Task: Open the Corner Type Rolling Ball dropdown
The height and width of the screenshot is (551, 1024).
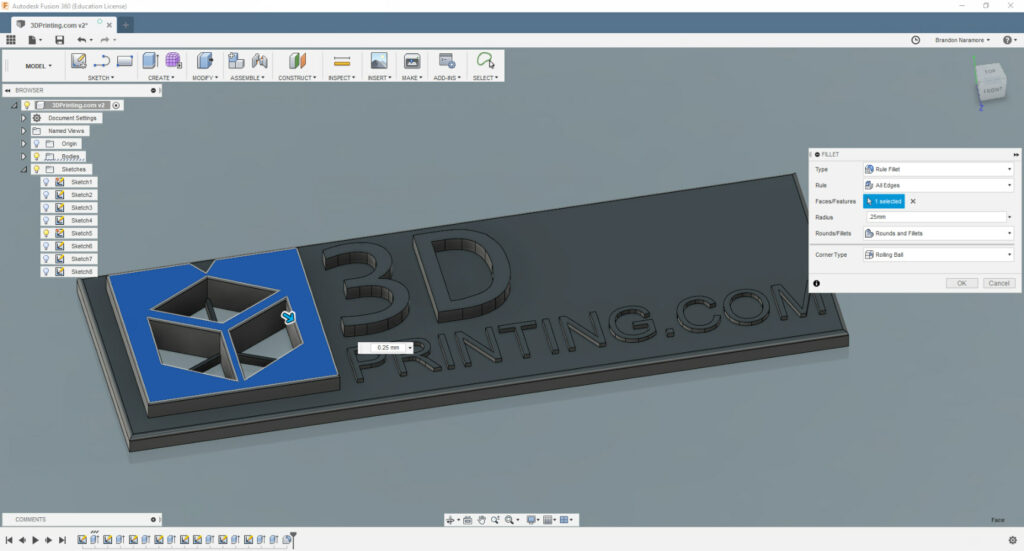Action: coord(938,255)
